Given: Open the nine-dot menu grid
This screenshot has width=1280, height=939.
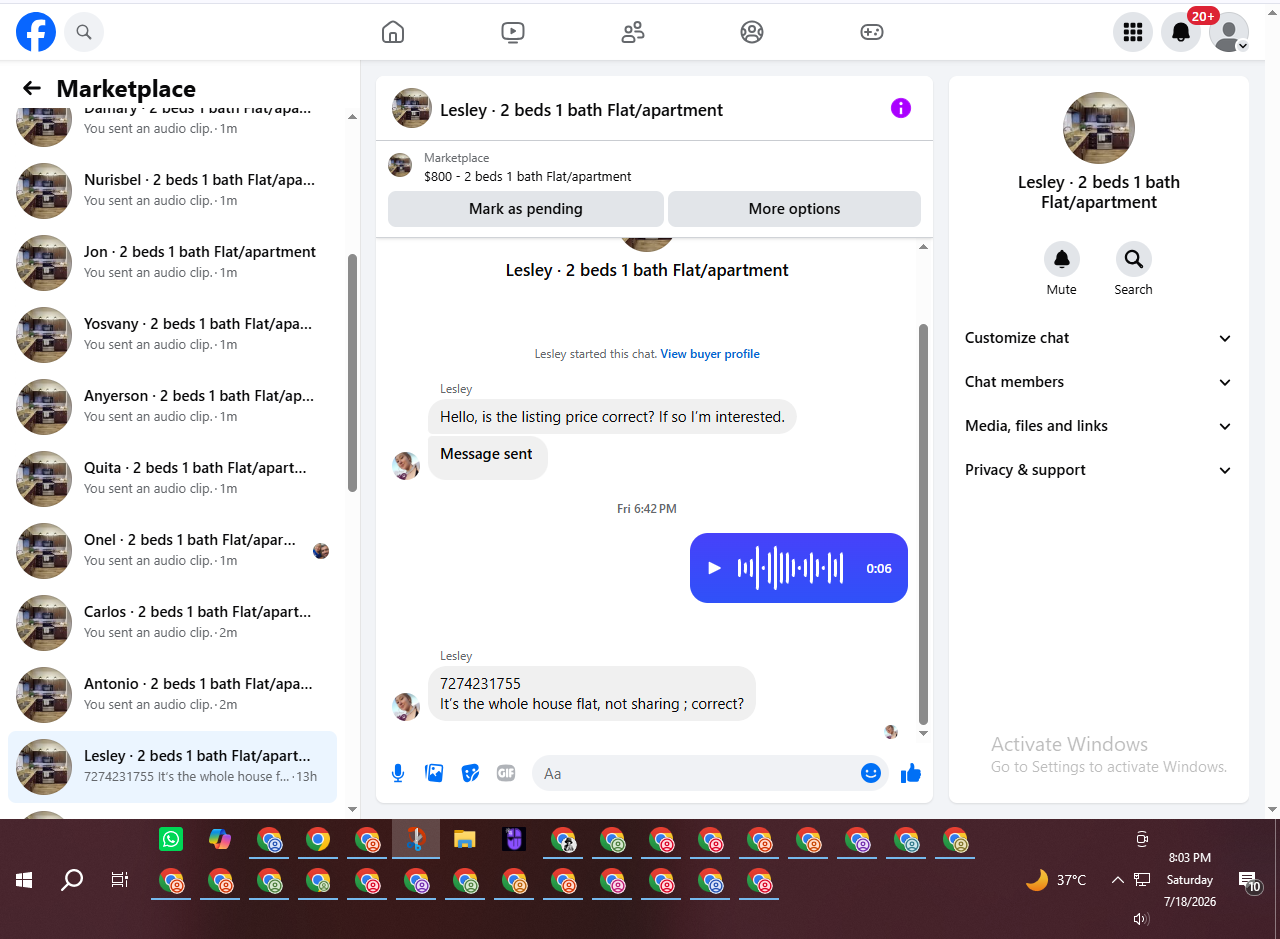Looking at the screenshot, I should pyautogui.click(x=1133, y=32).
